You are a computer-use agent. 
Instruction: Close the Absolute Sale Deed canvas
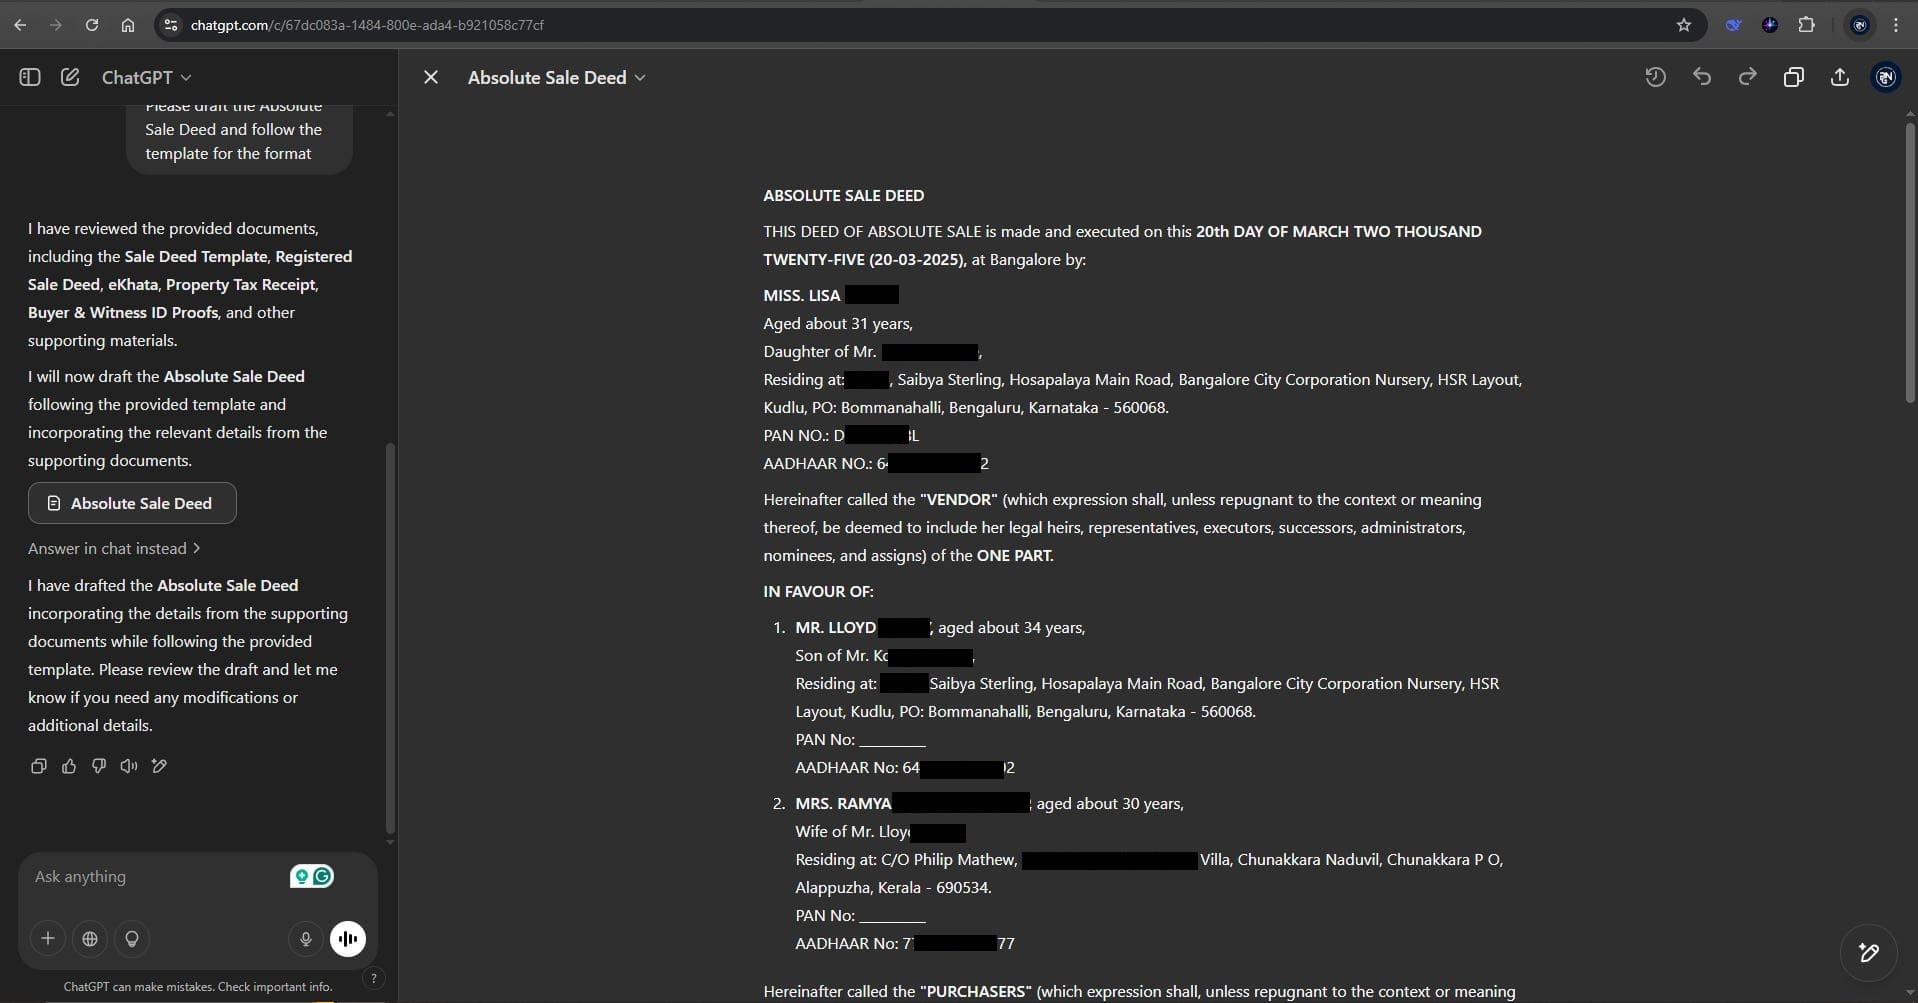point(431,77)
